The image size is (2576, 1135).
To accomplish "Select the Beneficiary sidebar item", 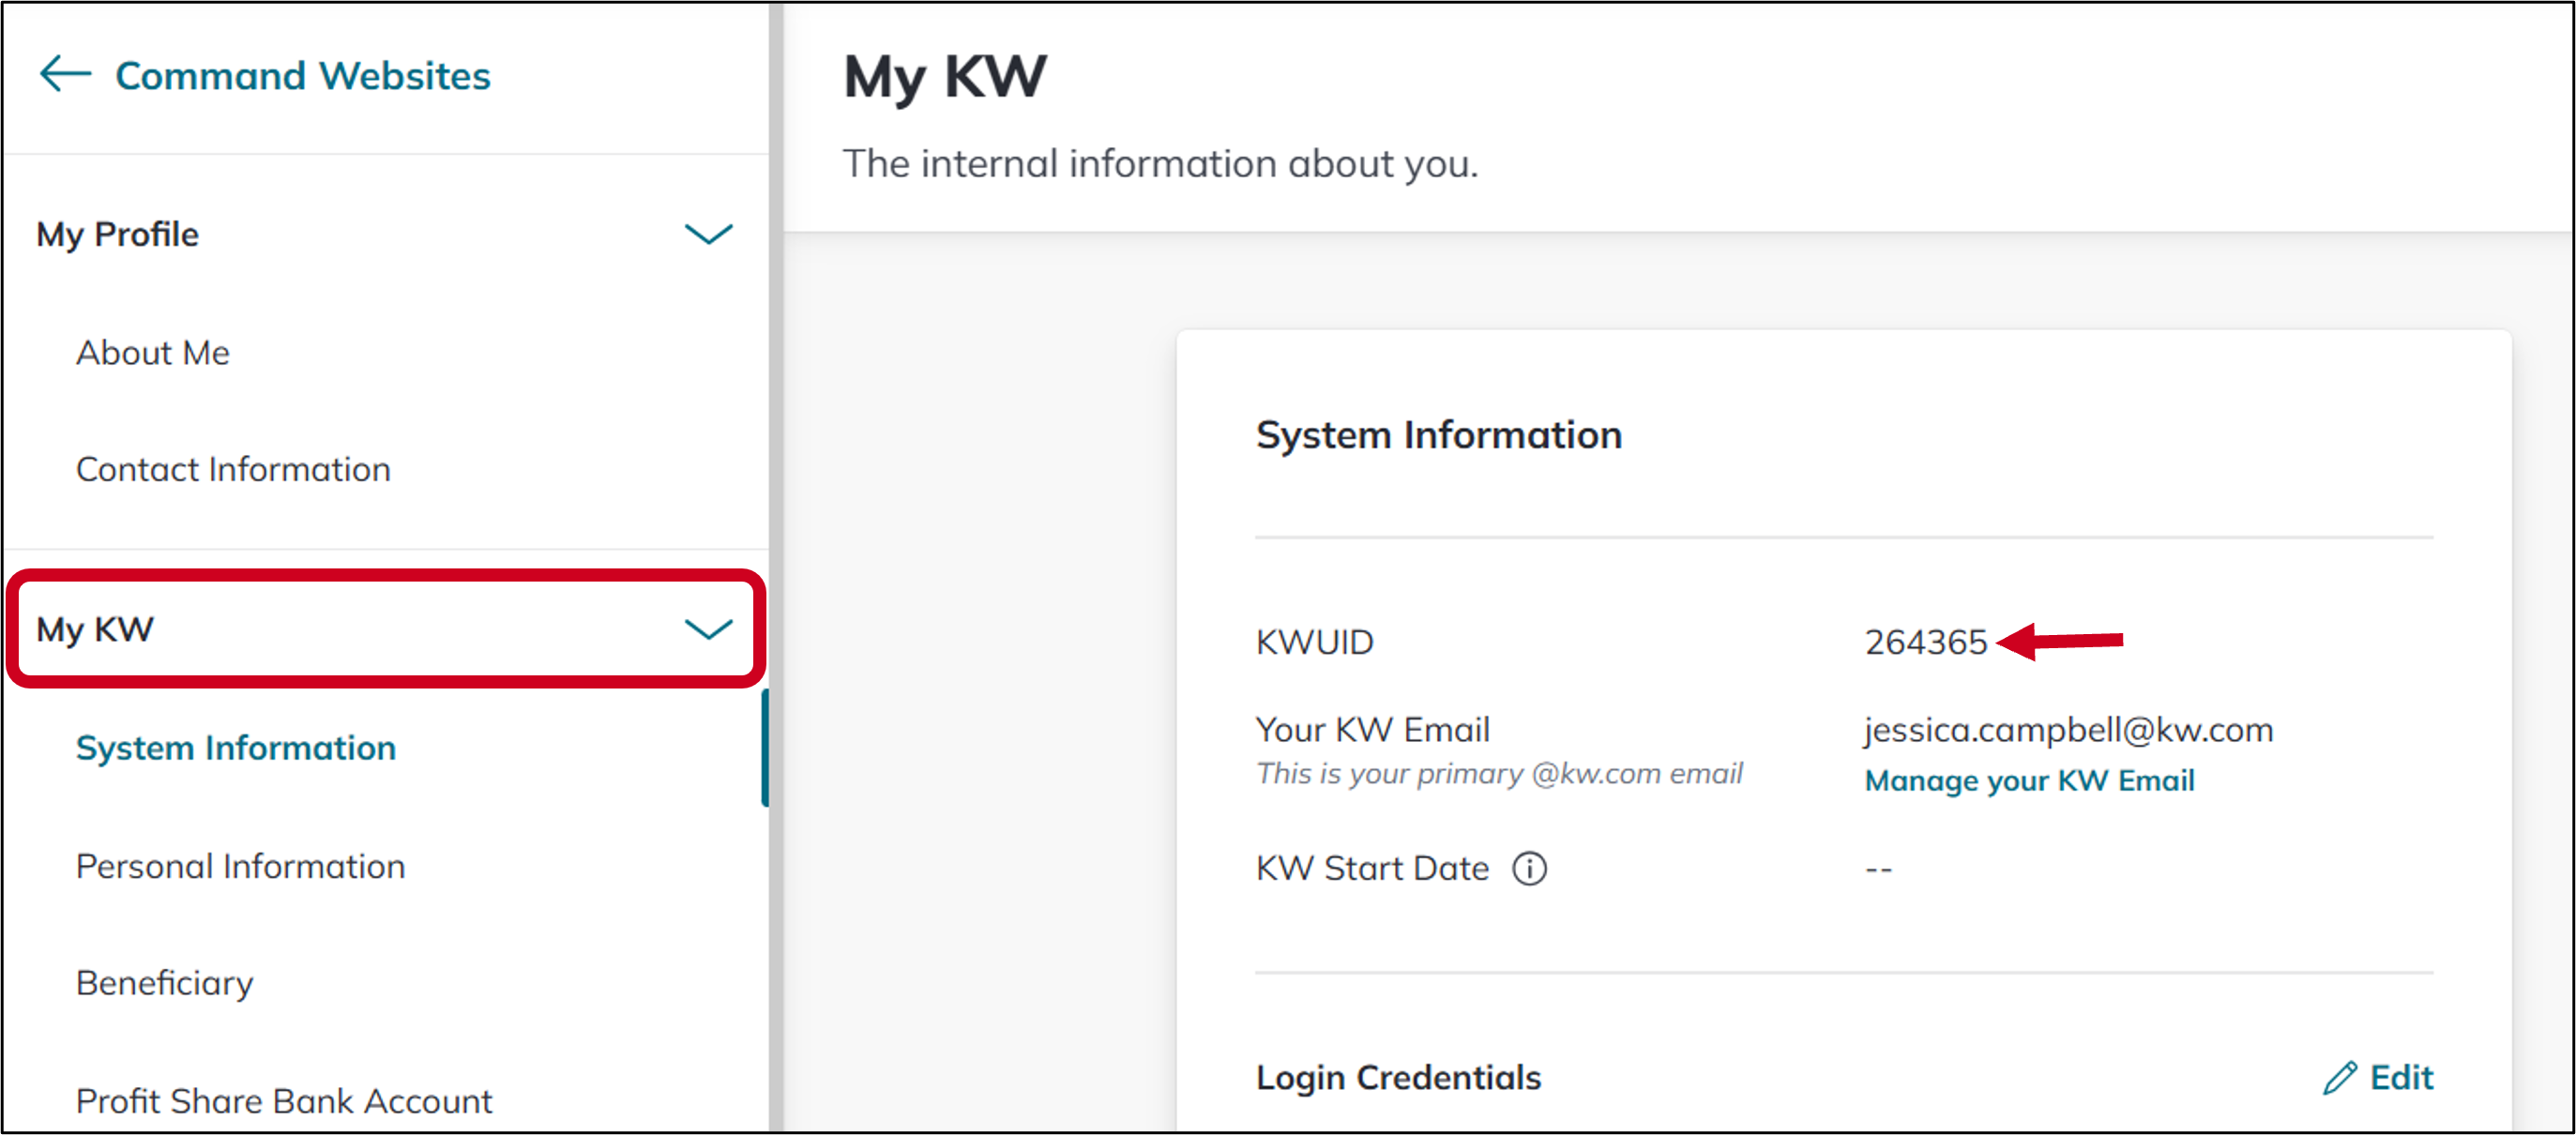I will (165, 983).
